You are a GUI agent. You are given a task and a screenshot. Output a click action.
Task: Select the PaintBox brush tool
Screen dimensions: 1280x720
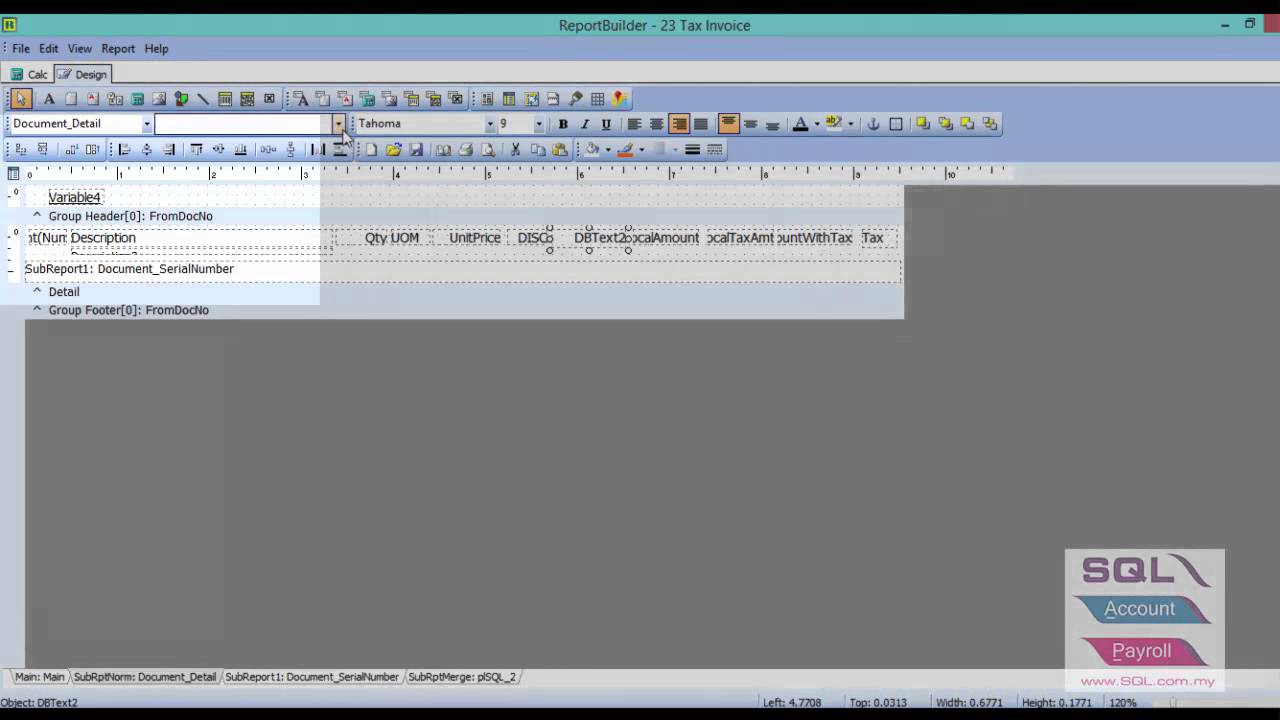(x=575, y=99)
